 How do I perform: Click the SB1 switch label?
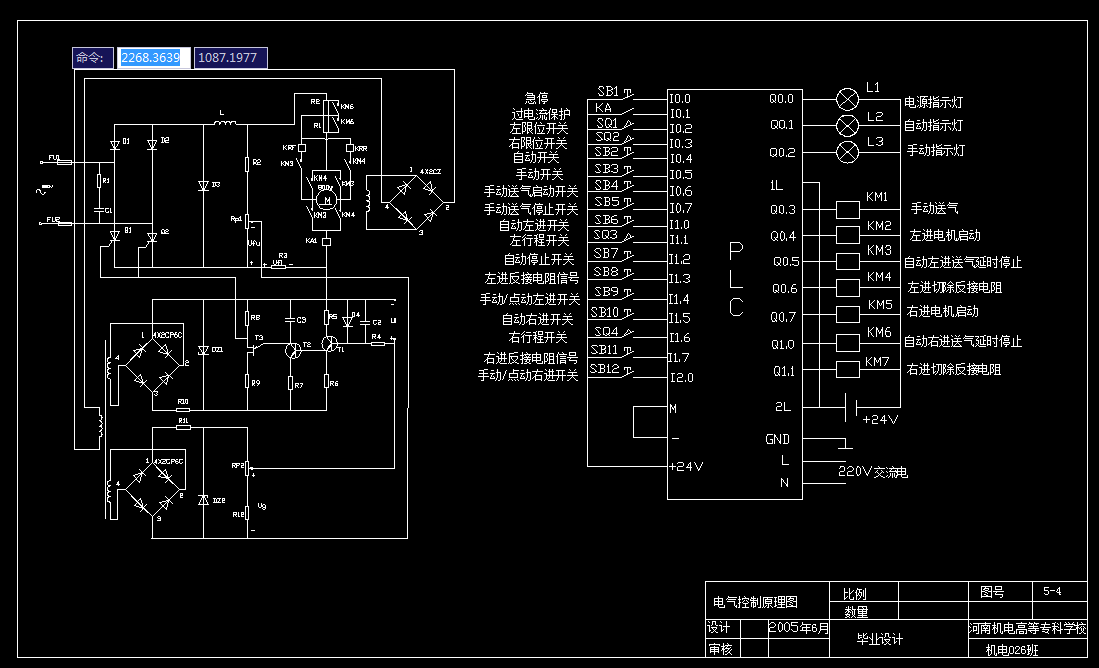coord(608,92)
